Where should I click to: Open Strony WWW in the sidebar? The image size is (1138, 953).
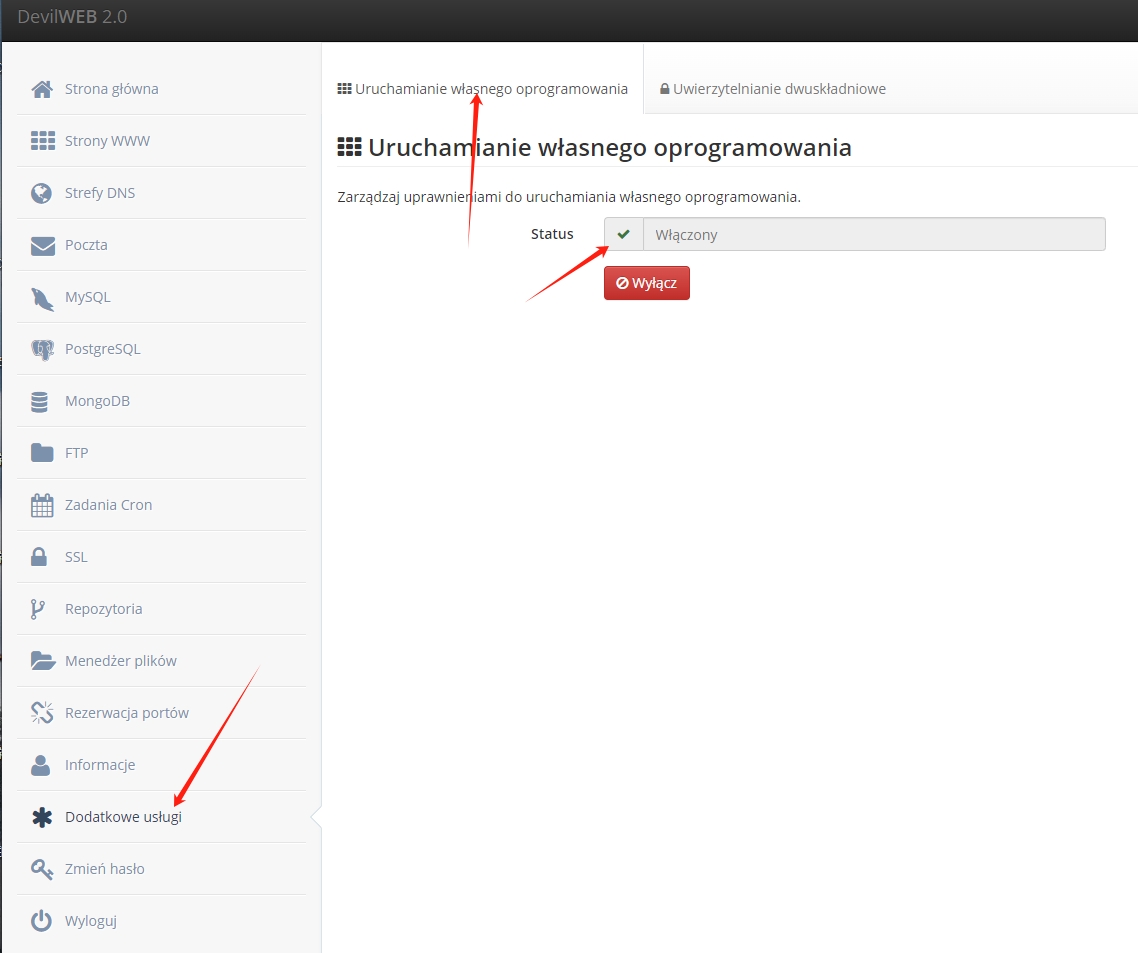[107, 141]
